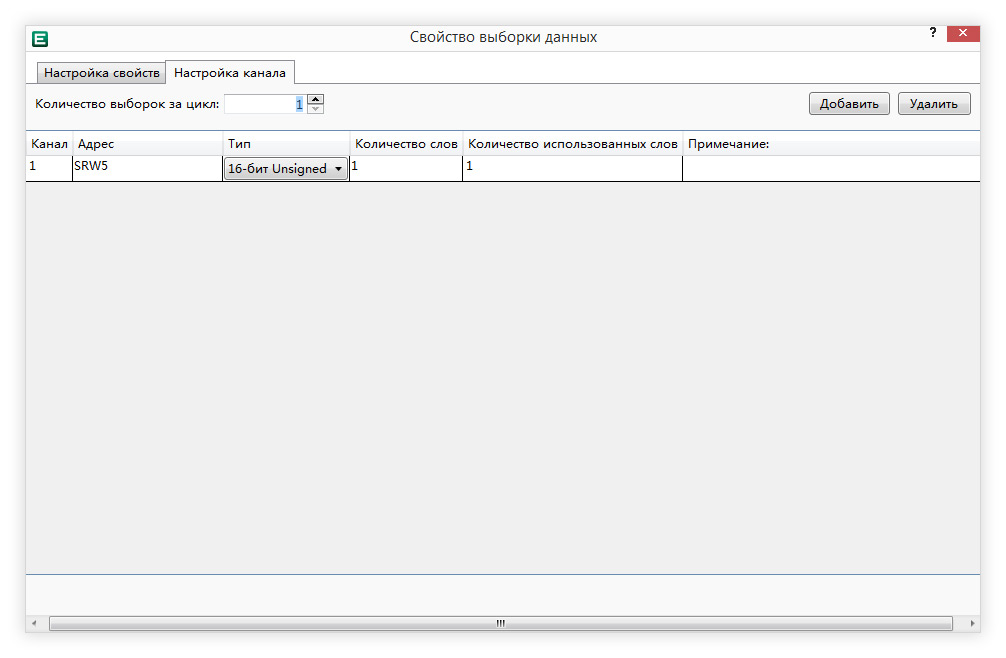Click the Удалить button

pos(934,104)
